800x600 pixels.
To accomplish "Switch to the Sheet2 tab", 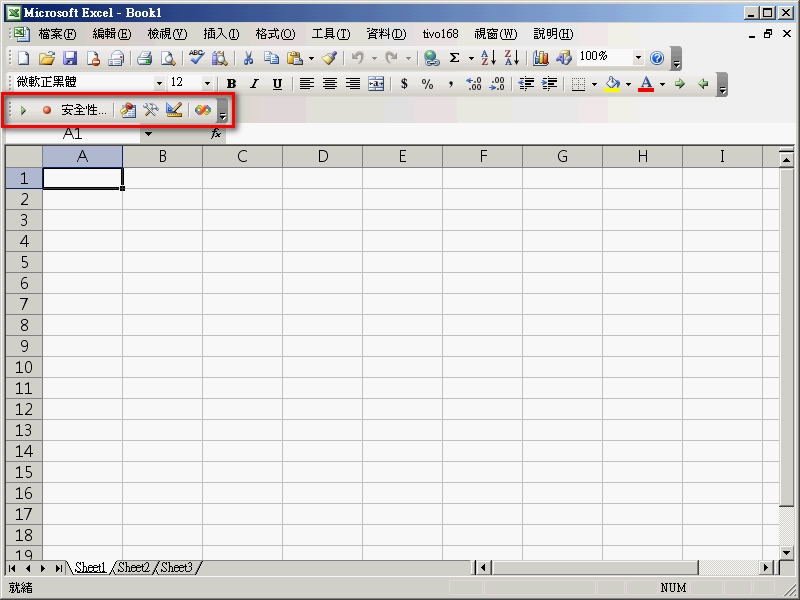I will pos(134,567).
